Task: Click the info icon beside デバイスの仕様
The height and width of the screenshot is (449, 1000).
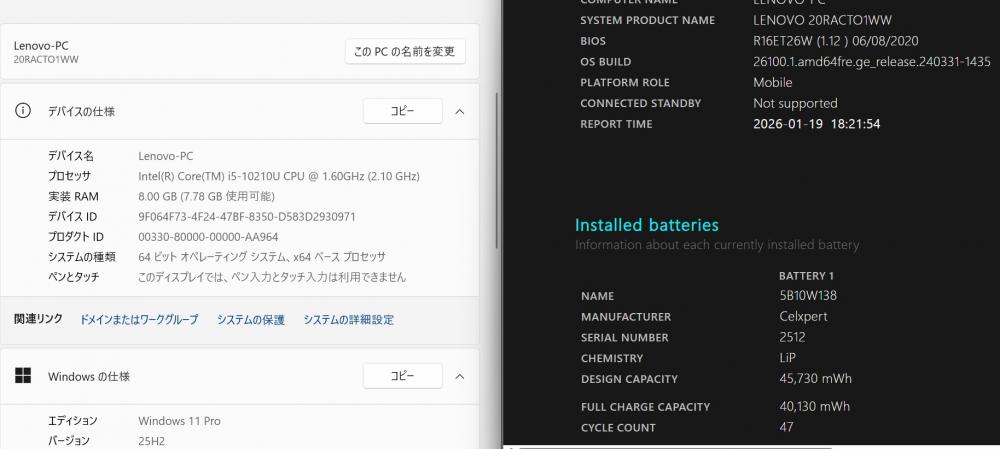Action: (x=23, y=111)
